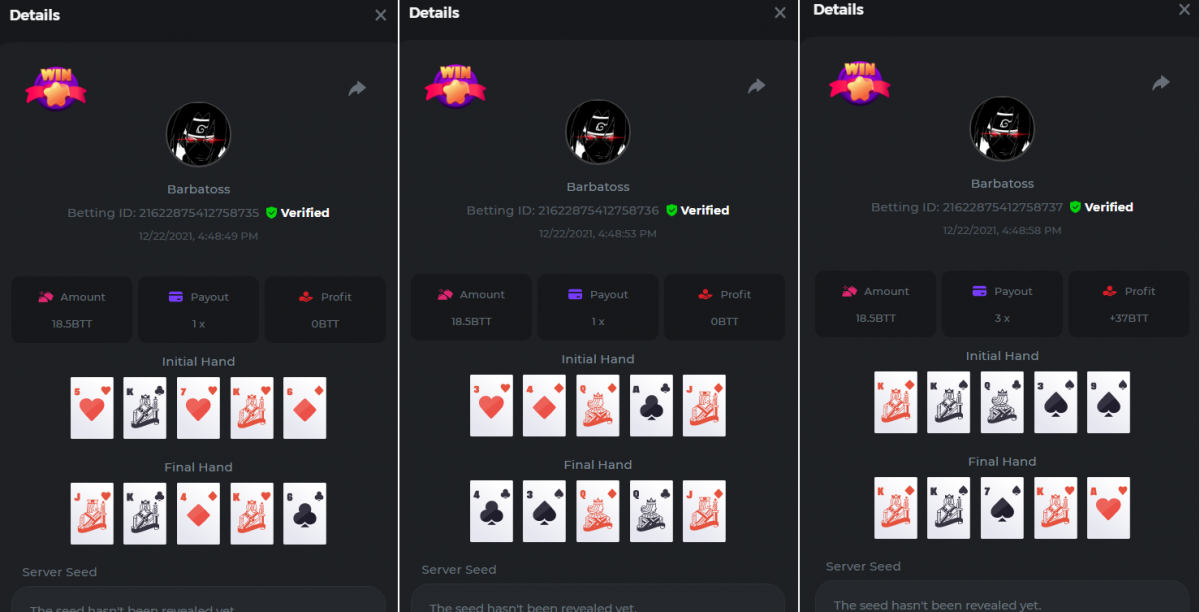Click Barbatoss username in middle panel

click(598, 186)
